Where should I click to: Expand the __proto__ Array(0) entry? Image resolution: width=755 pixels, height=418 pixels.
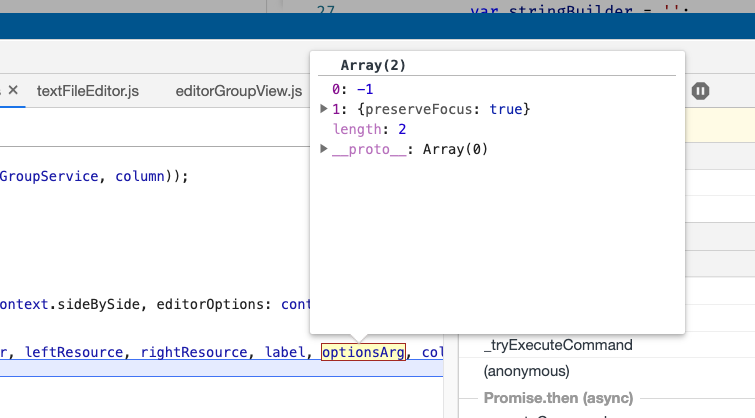tap(324, 149)
